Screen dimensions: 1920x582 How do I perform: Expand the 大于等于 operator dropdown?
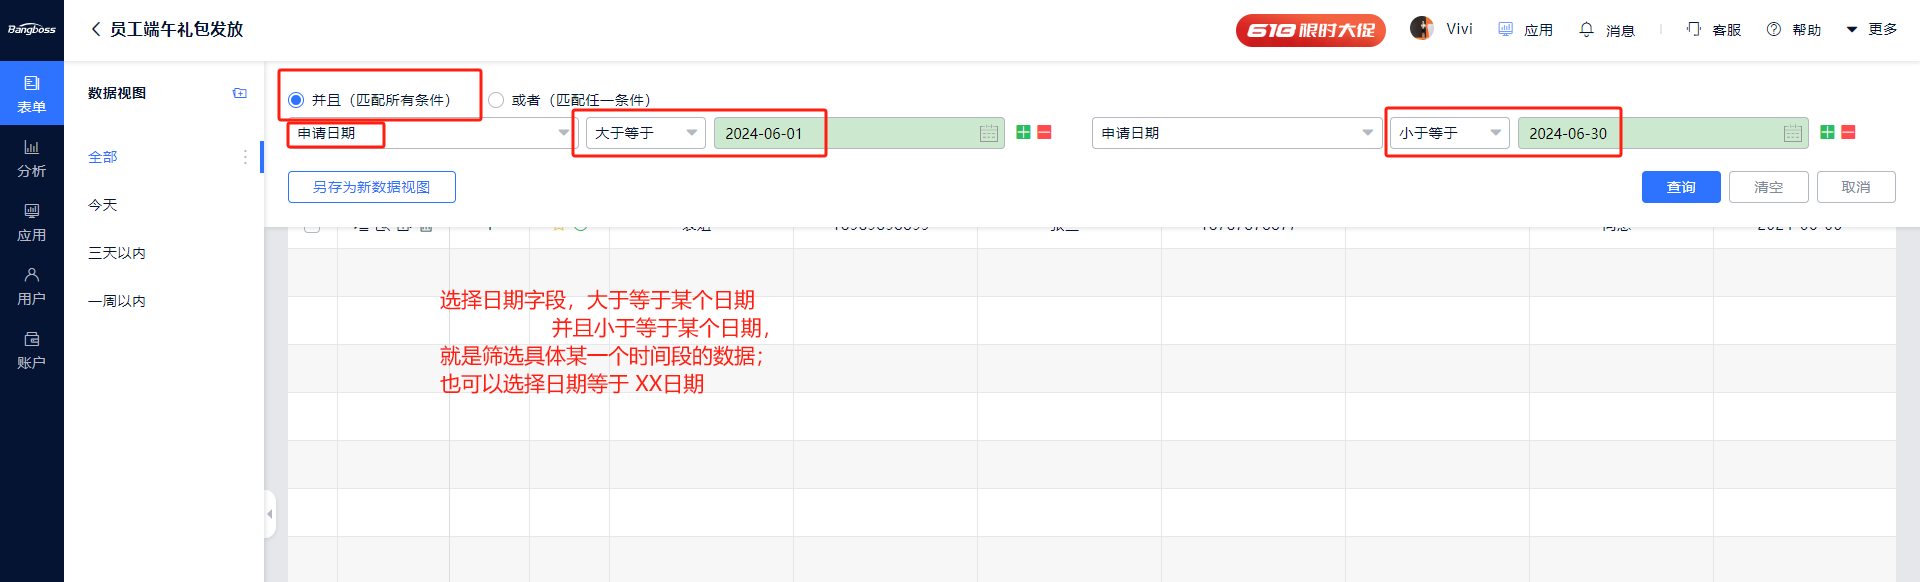click(645, 133)
